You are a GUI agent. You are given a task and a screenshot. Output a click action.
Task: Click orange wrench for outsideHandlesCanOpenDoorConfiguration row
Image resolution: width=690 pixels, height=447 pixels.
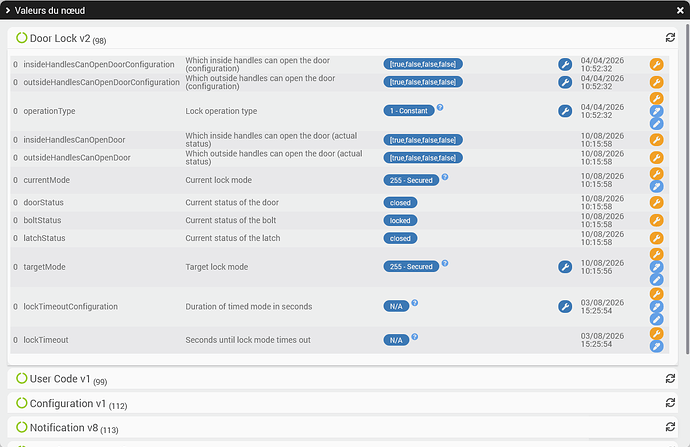(x=657, y=82)
